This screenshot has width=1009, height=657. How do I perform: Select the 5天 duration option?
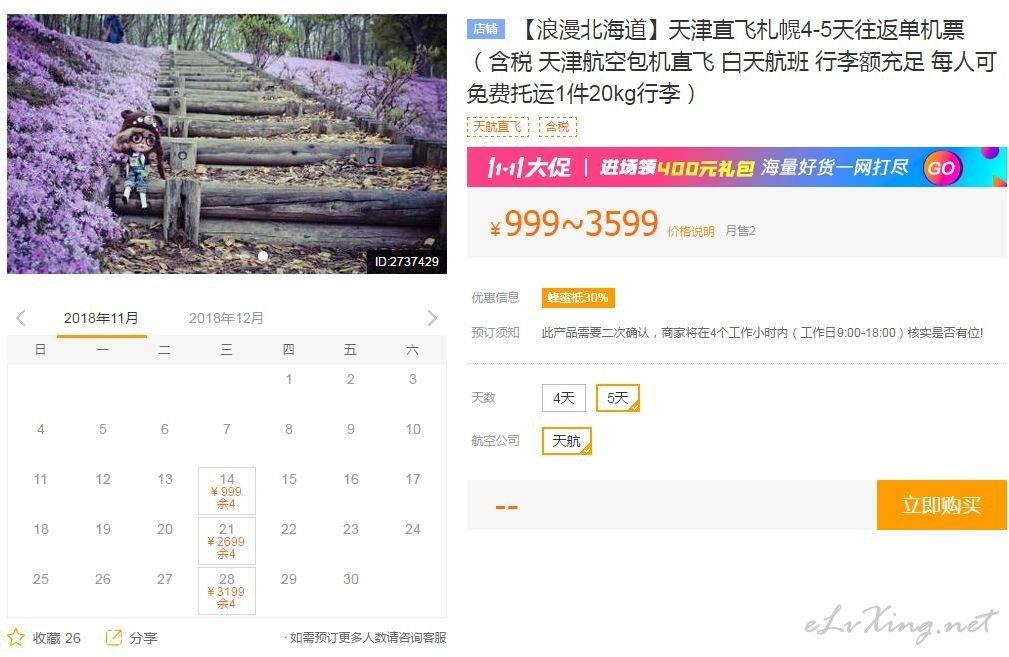tap(618, 398)
